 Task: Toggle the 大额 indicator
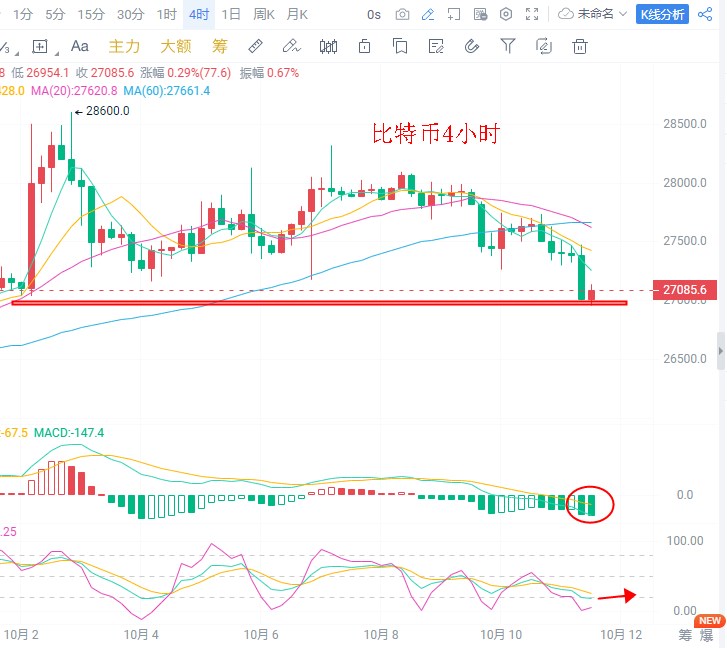point(176,46)
